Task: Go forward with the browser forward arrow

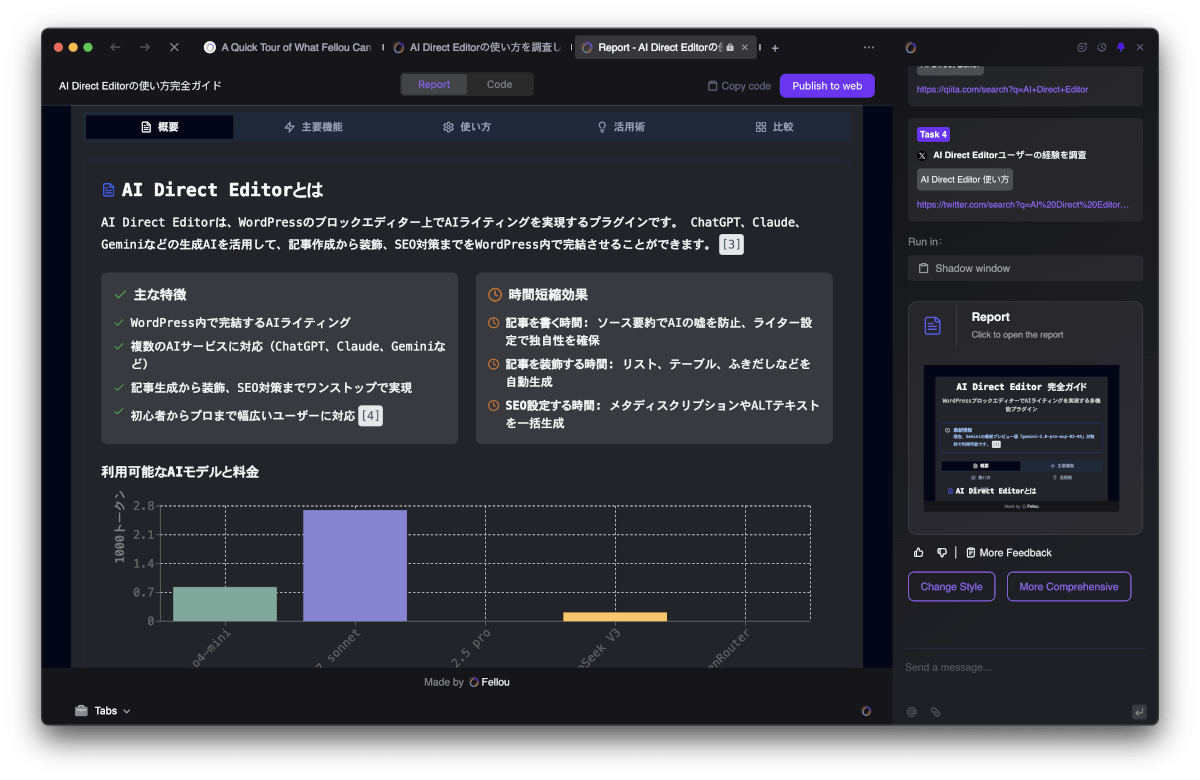Action: pos(145,47)
